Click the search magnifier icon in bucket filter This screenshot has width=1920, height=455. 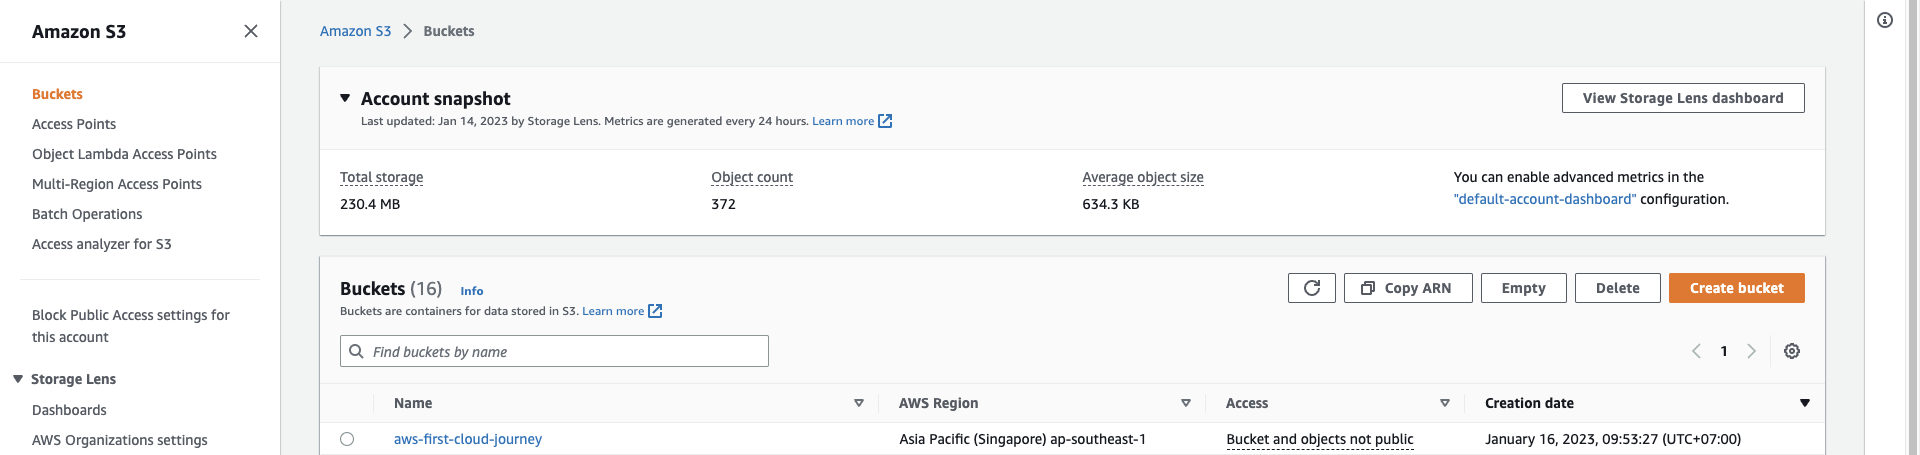pyautogui.click(x=356, y=351)
